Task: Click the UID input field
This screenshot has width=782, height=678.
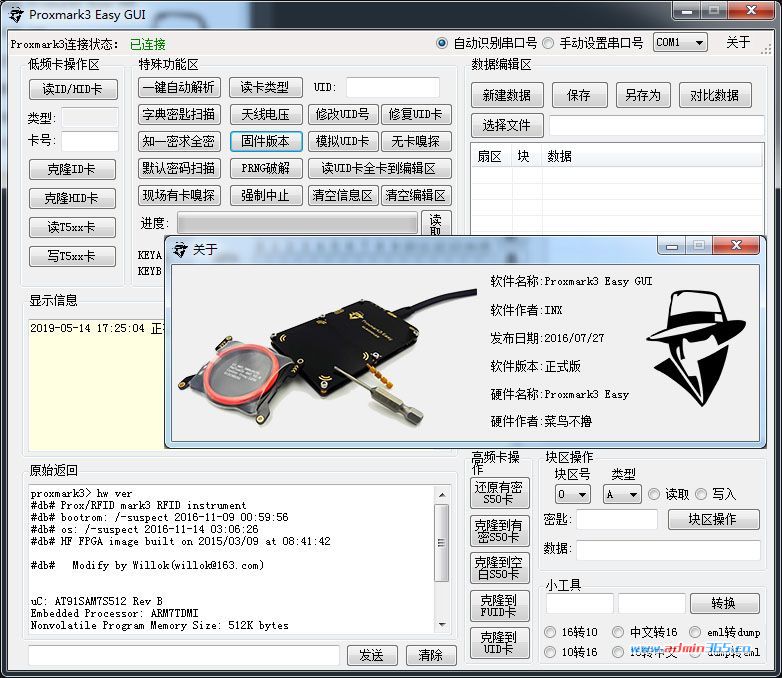Action: point(393,87)
